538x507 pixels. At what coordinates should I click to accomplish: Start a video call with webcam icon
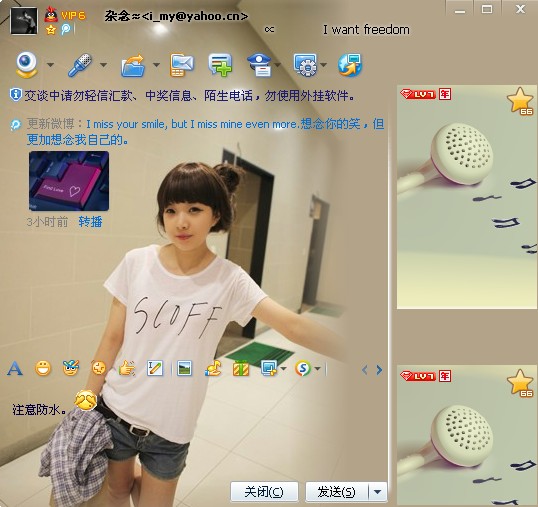pos(27,64)
